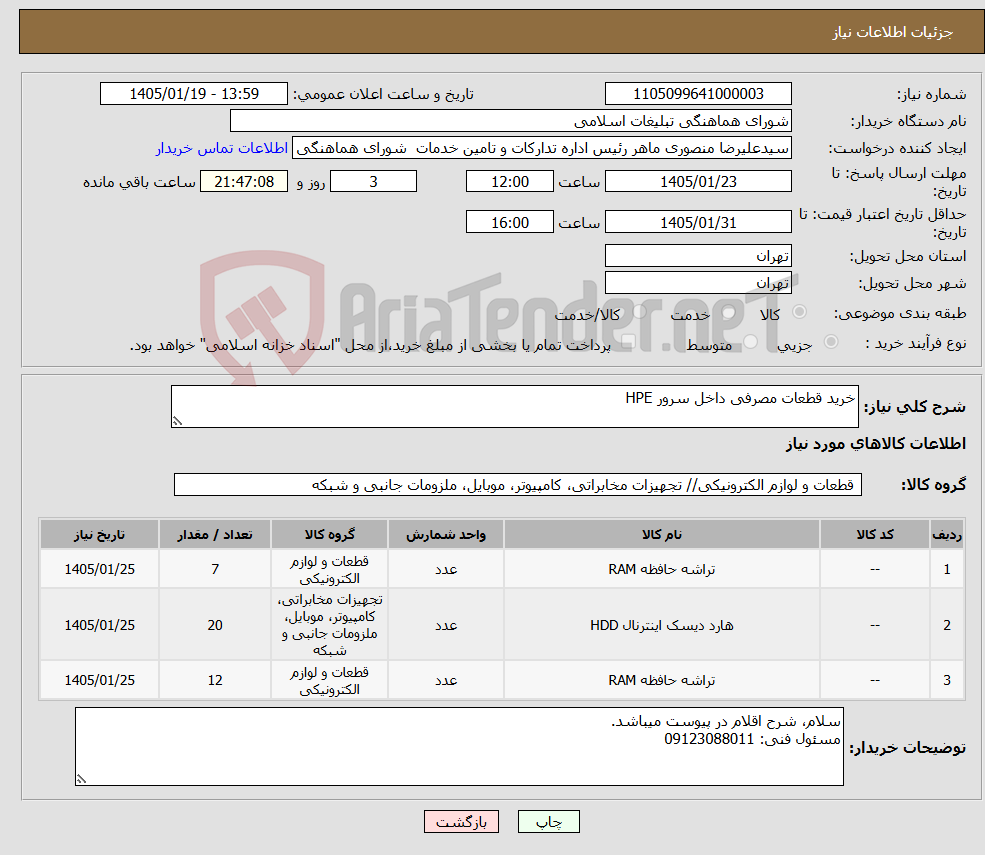Select the خدمت radio button
985x855 pixels.
click(729, 312)
